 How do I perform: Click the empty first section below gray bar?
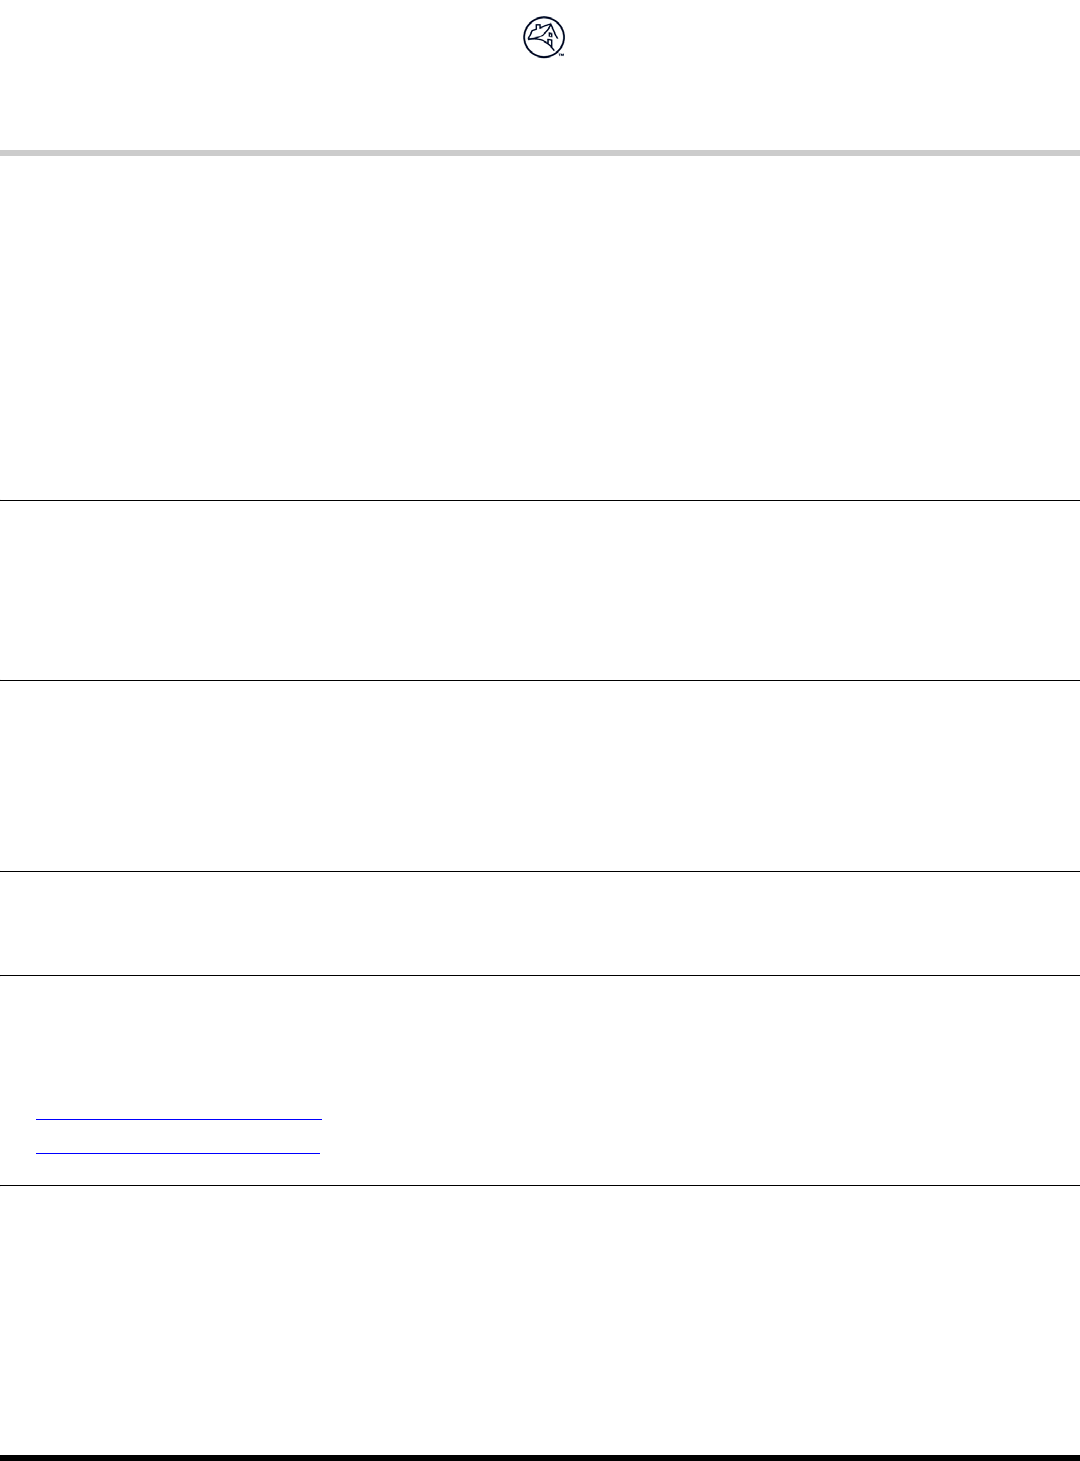tap(540, 325)
